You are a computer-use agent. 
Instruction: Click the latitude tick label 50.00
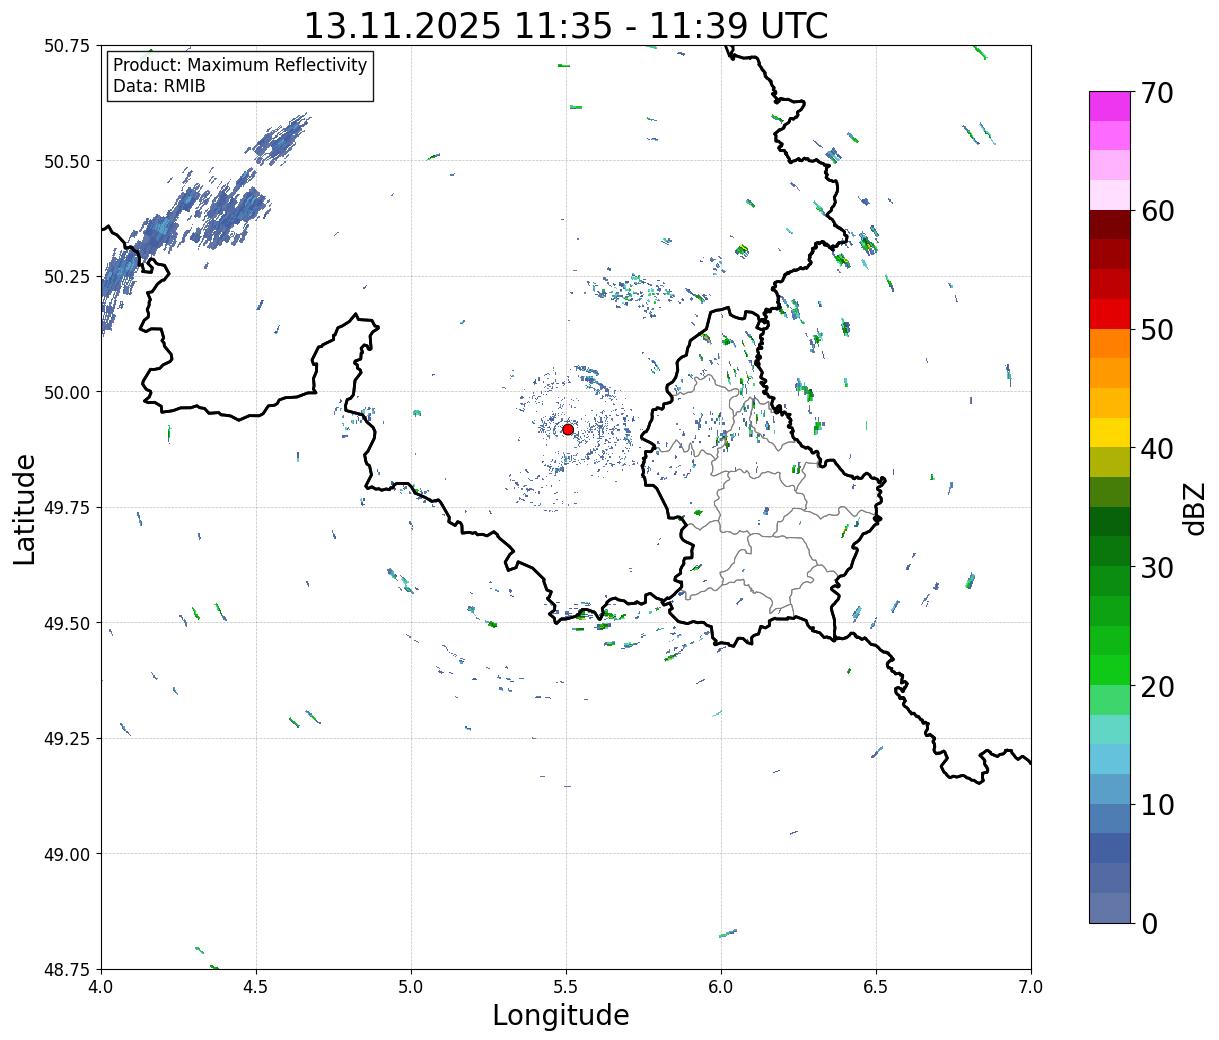point(67,392)
